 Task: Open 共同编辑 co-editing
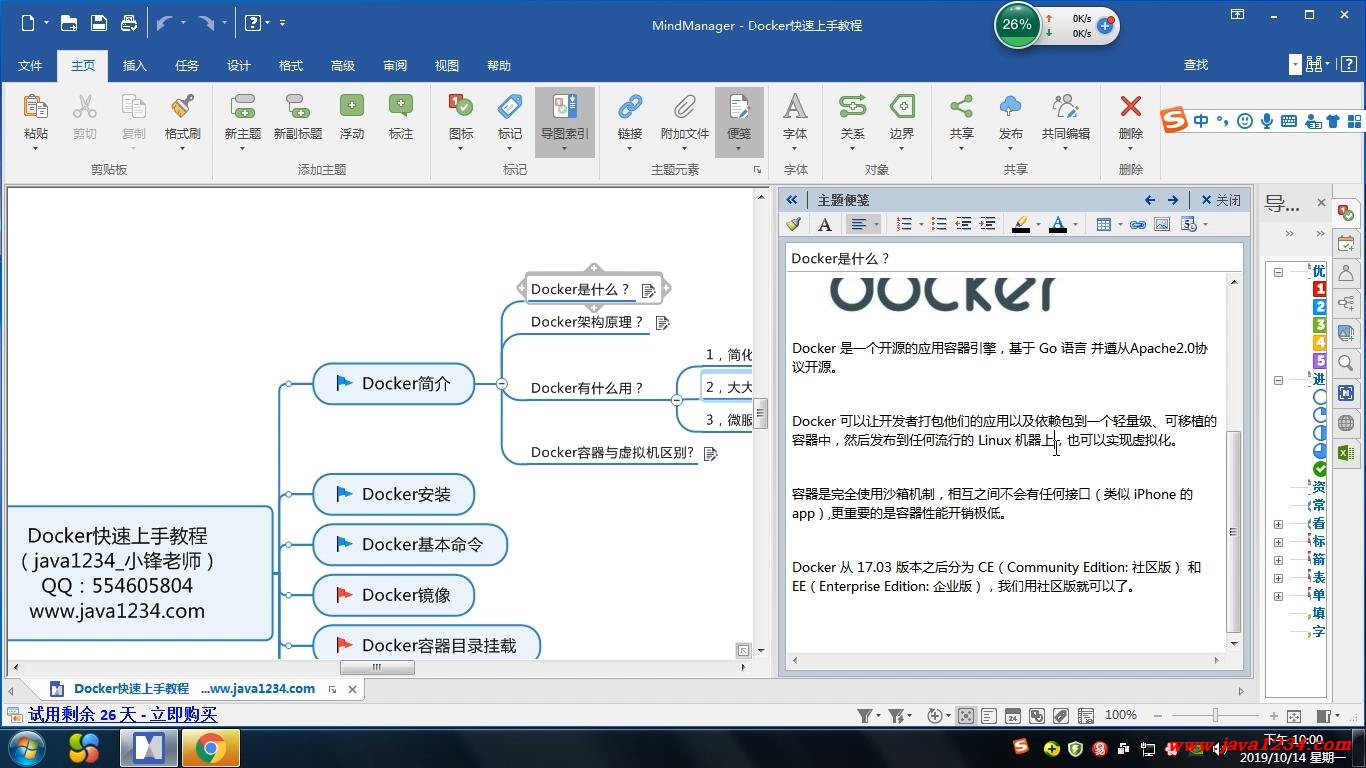coord(1066,106)
